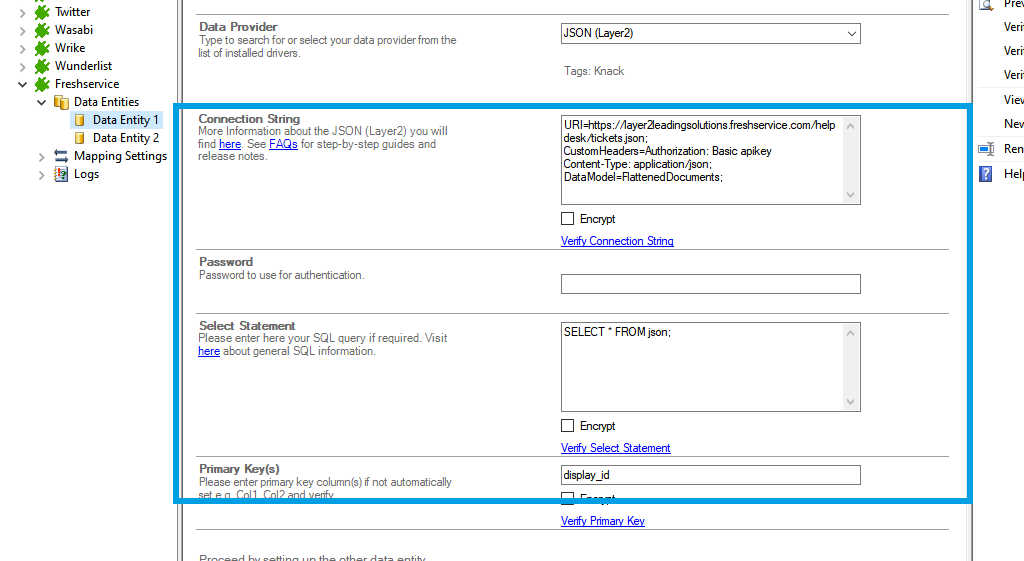Click Verify Select Statement link

pos(615,448)
